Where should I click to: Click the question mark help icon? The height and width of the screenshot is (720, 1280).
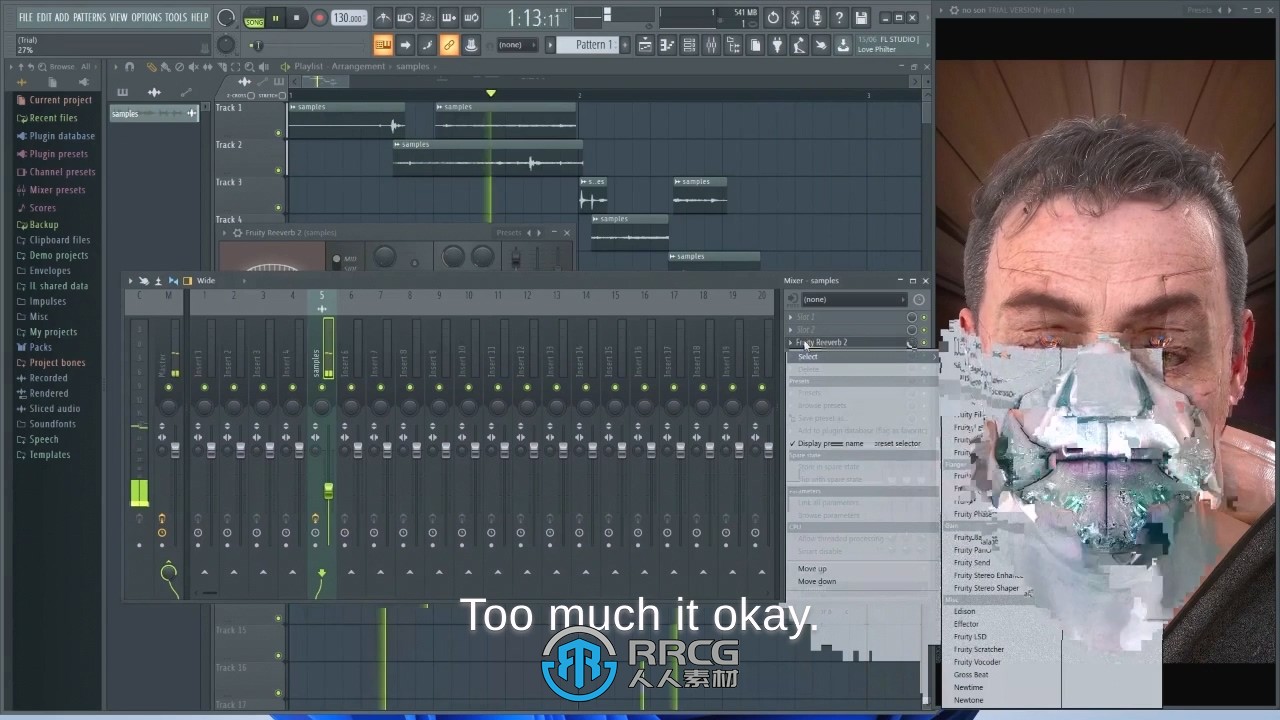839,18
